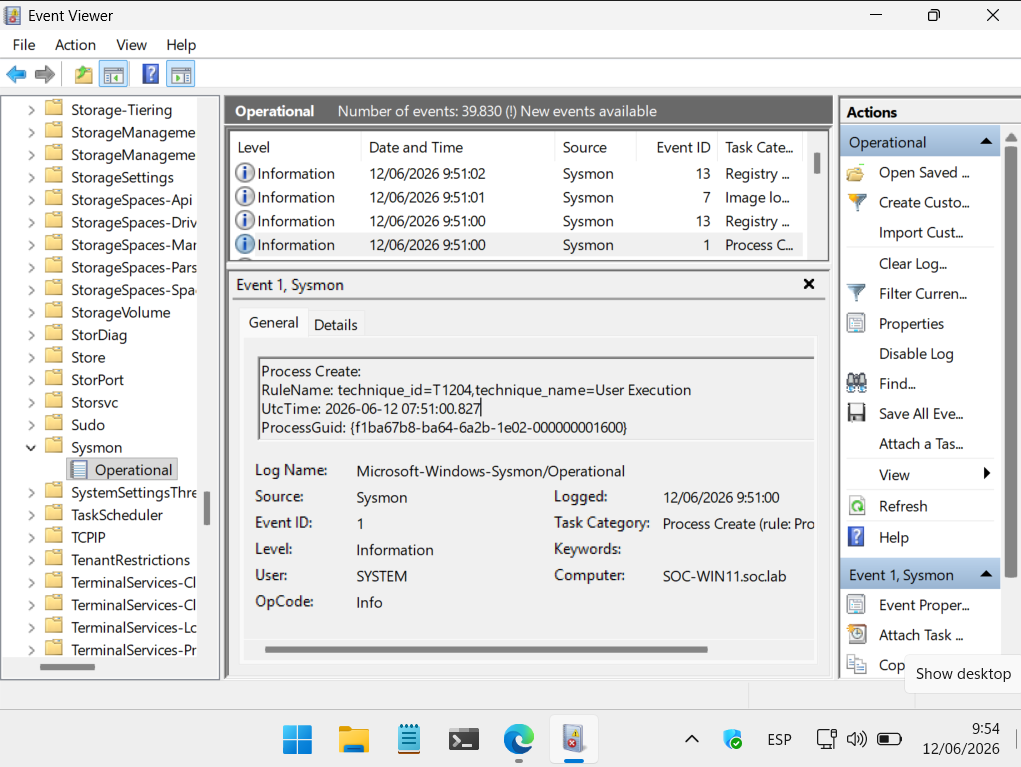Expand the StorDiag tree node
The height and width of the screenshot is (767, 1021).
(31, 335)
